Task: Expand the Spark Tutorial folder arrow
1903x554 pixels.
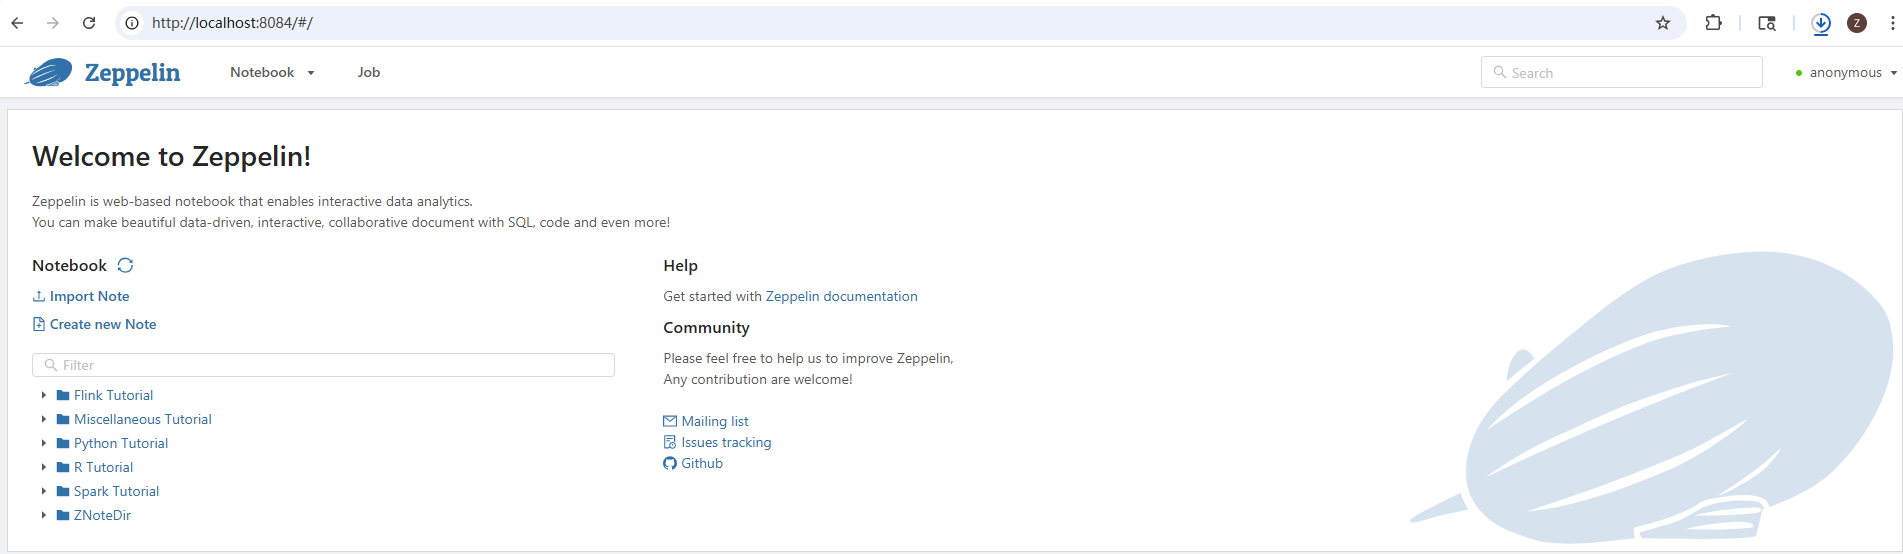Action: (44, 491)
